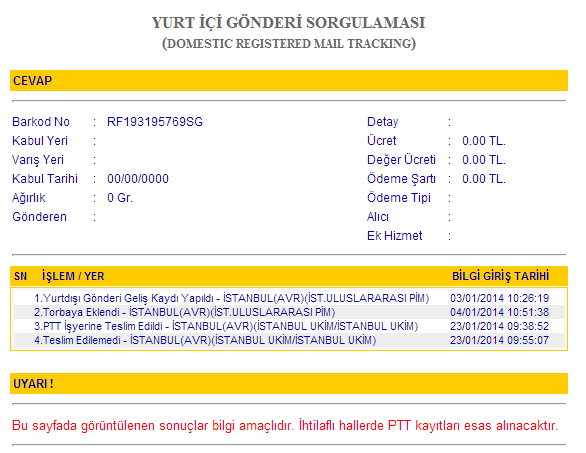The width and height of the screenshot is (586, 453).
Task: Click the İŞLEM / YER column header
Action: pos(73,276)
